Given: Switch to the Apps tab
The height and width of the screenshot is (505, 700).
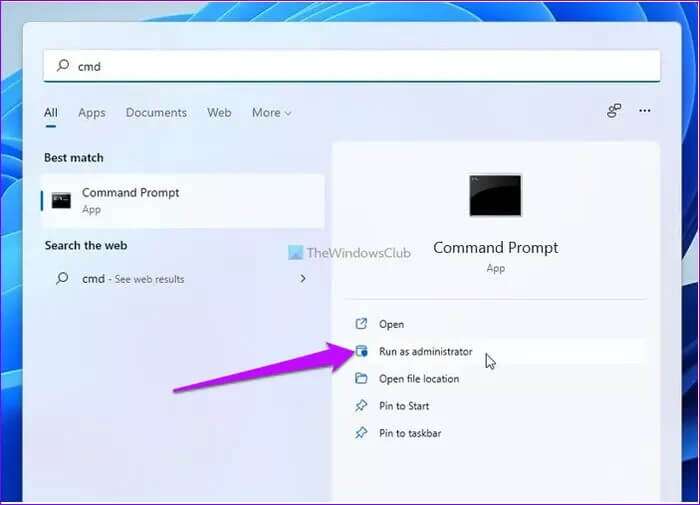Looking at the screenshot, I should click(x=92, y=113).
